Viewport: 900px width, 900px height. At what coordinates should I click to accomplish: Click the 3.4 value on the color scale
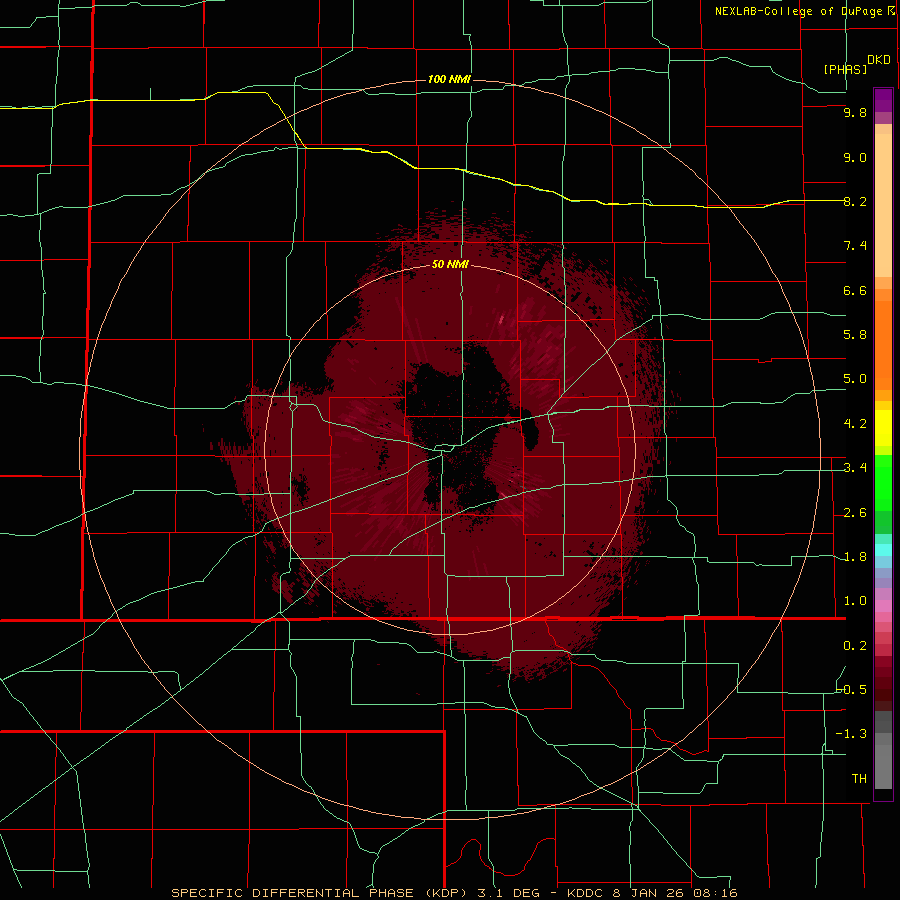click(855, 468)
